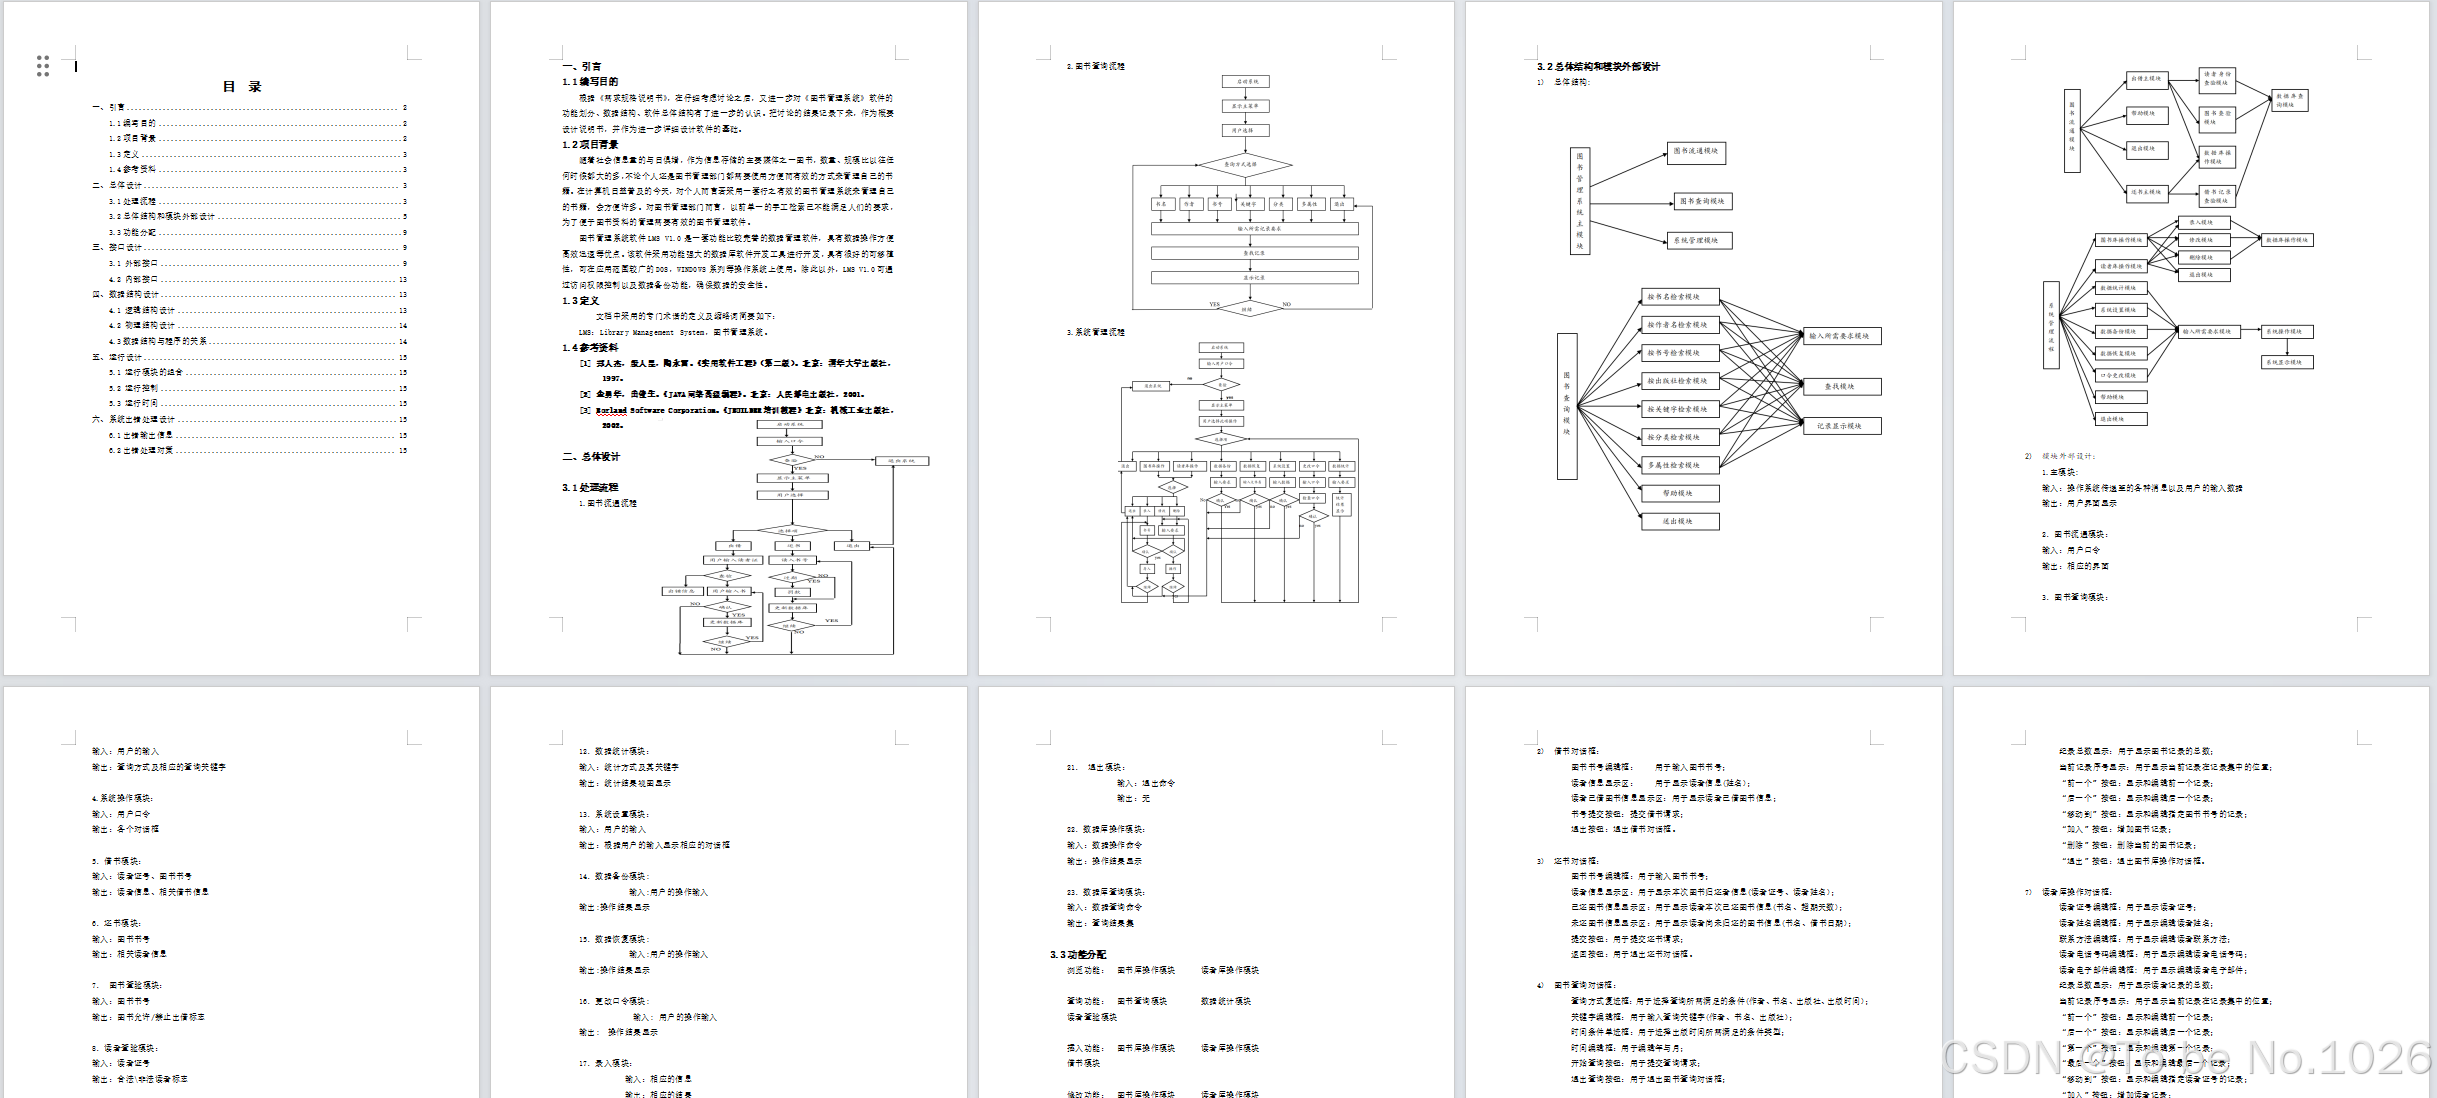
Task: Jump to TOC entry 二、总体设计
Action: 117,185
